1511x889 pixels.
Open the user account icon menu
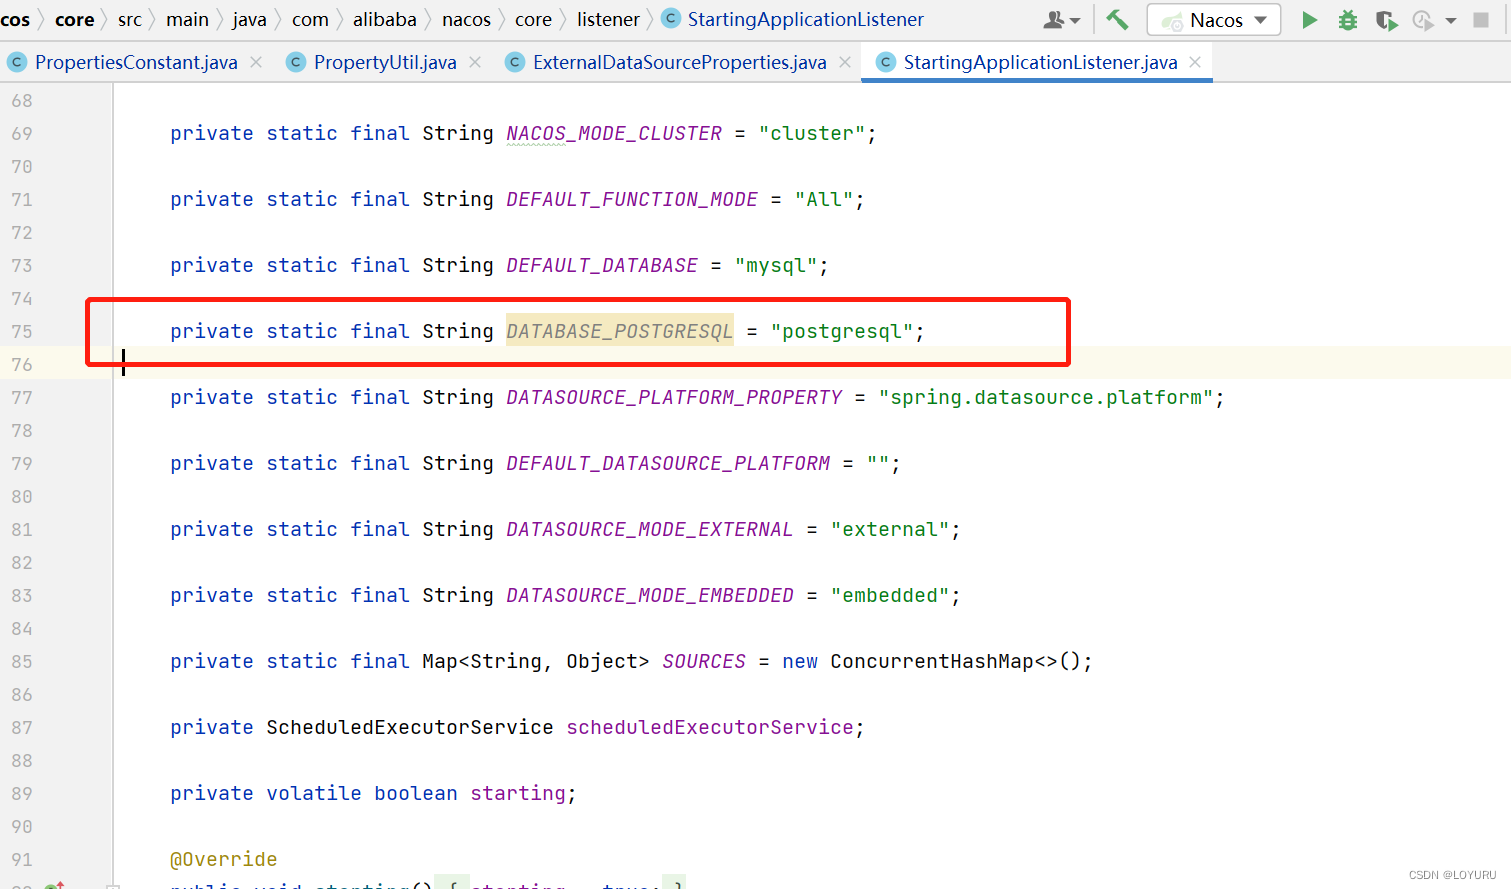pos(1061,20)
